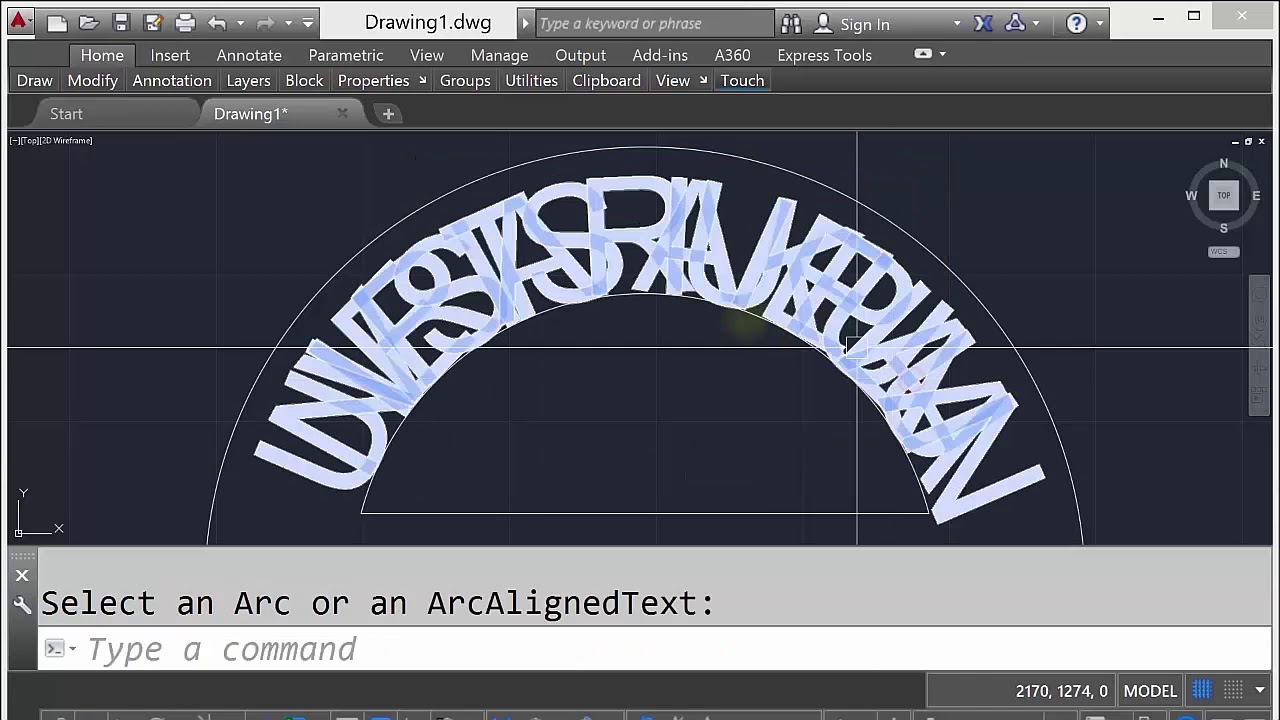Toggle the MODEL space button
The image size is (1280, 720).
coord(1150,691)
